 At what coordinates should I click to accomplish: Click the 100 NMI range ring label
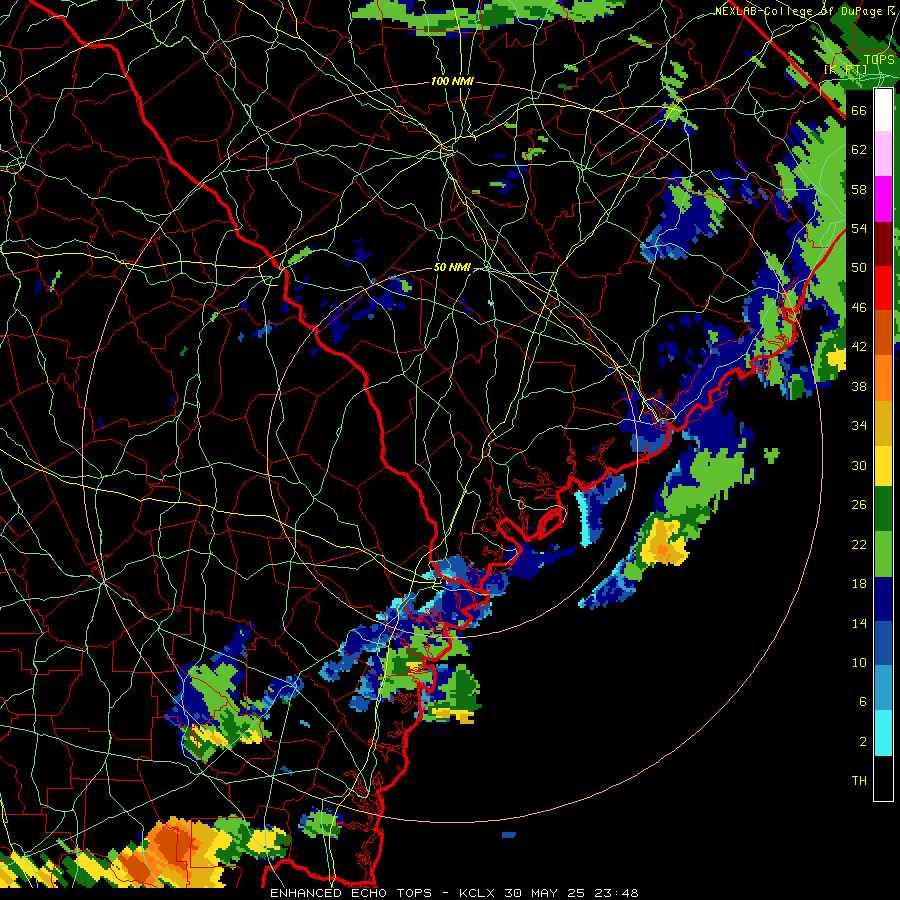(452, 81)
